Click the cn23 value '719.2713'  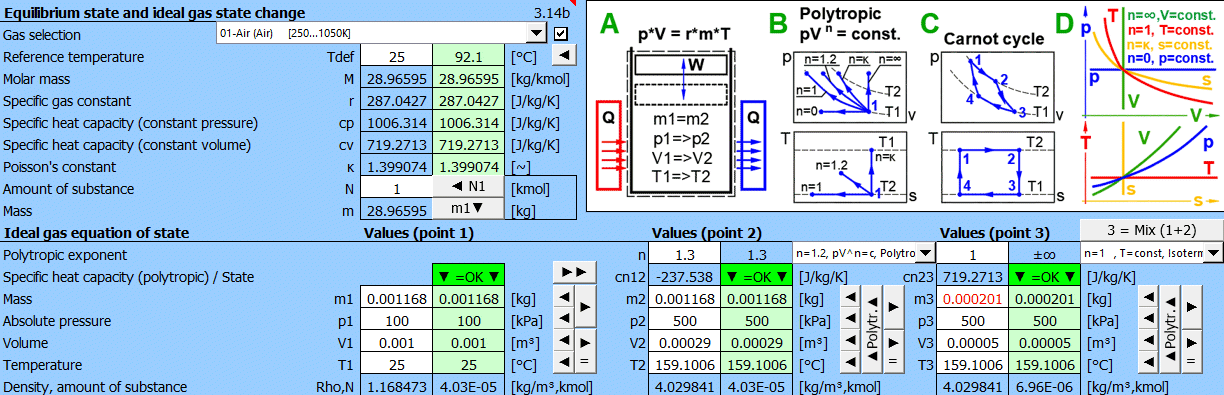[x=972, y=276]
